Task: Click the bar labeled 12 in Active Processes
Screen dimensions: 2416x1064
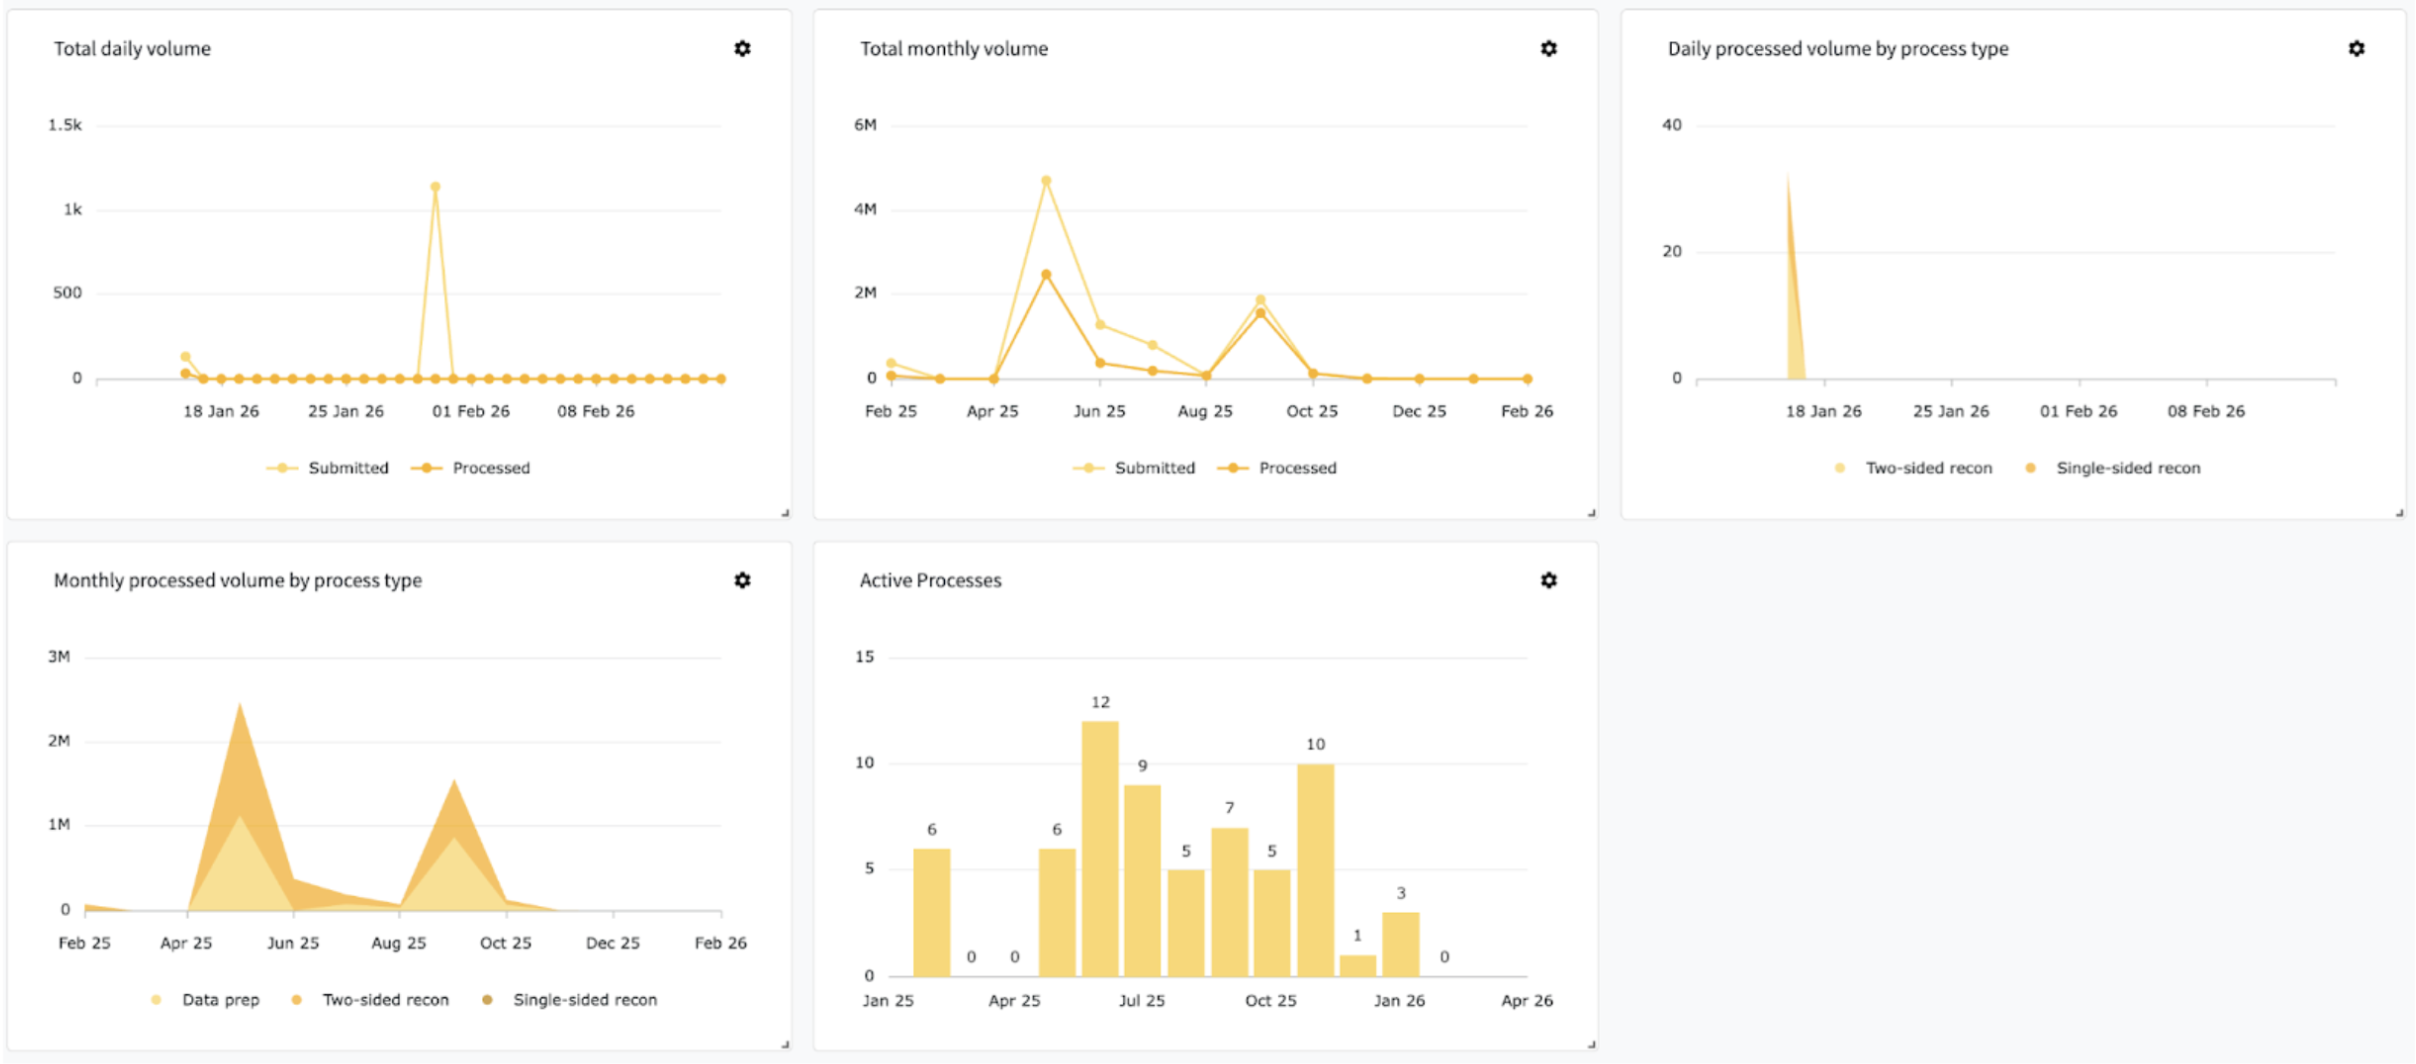Action: [x=1100, y=848]
